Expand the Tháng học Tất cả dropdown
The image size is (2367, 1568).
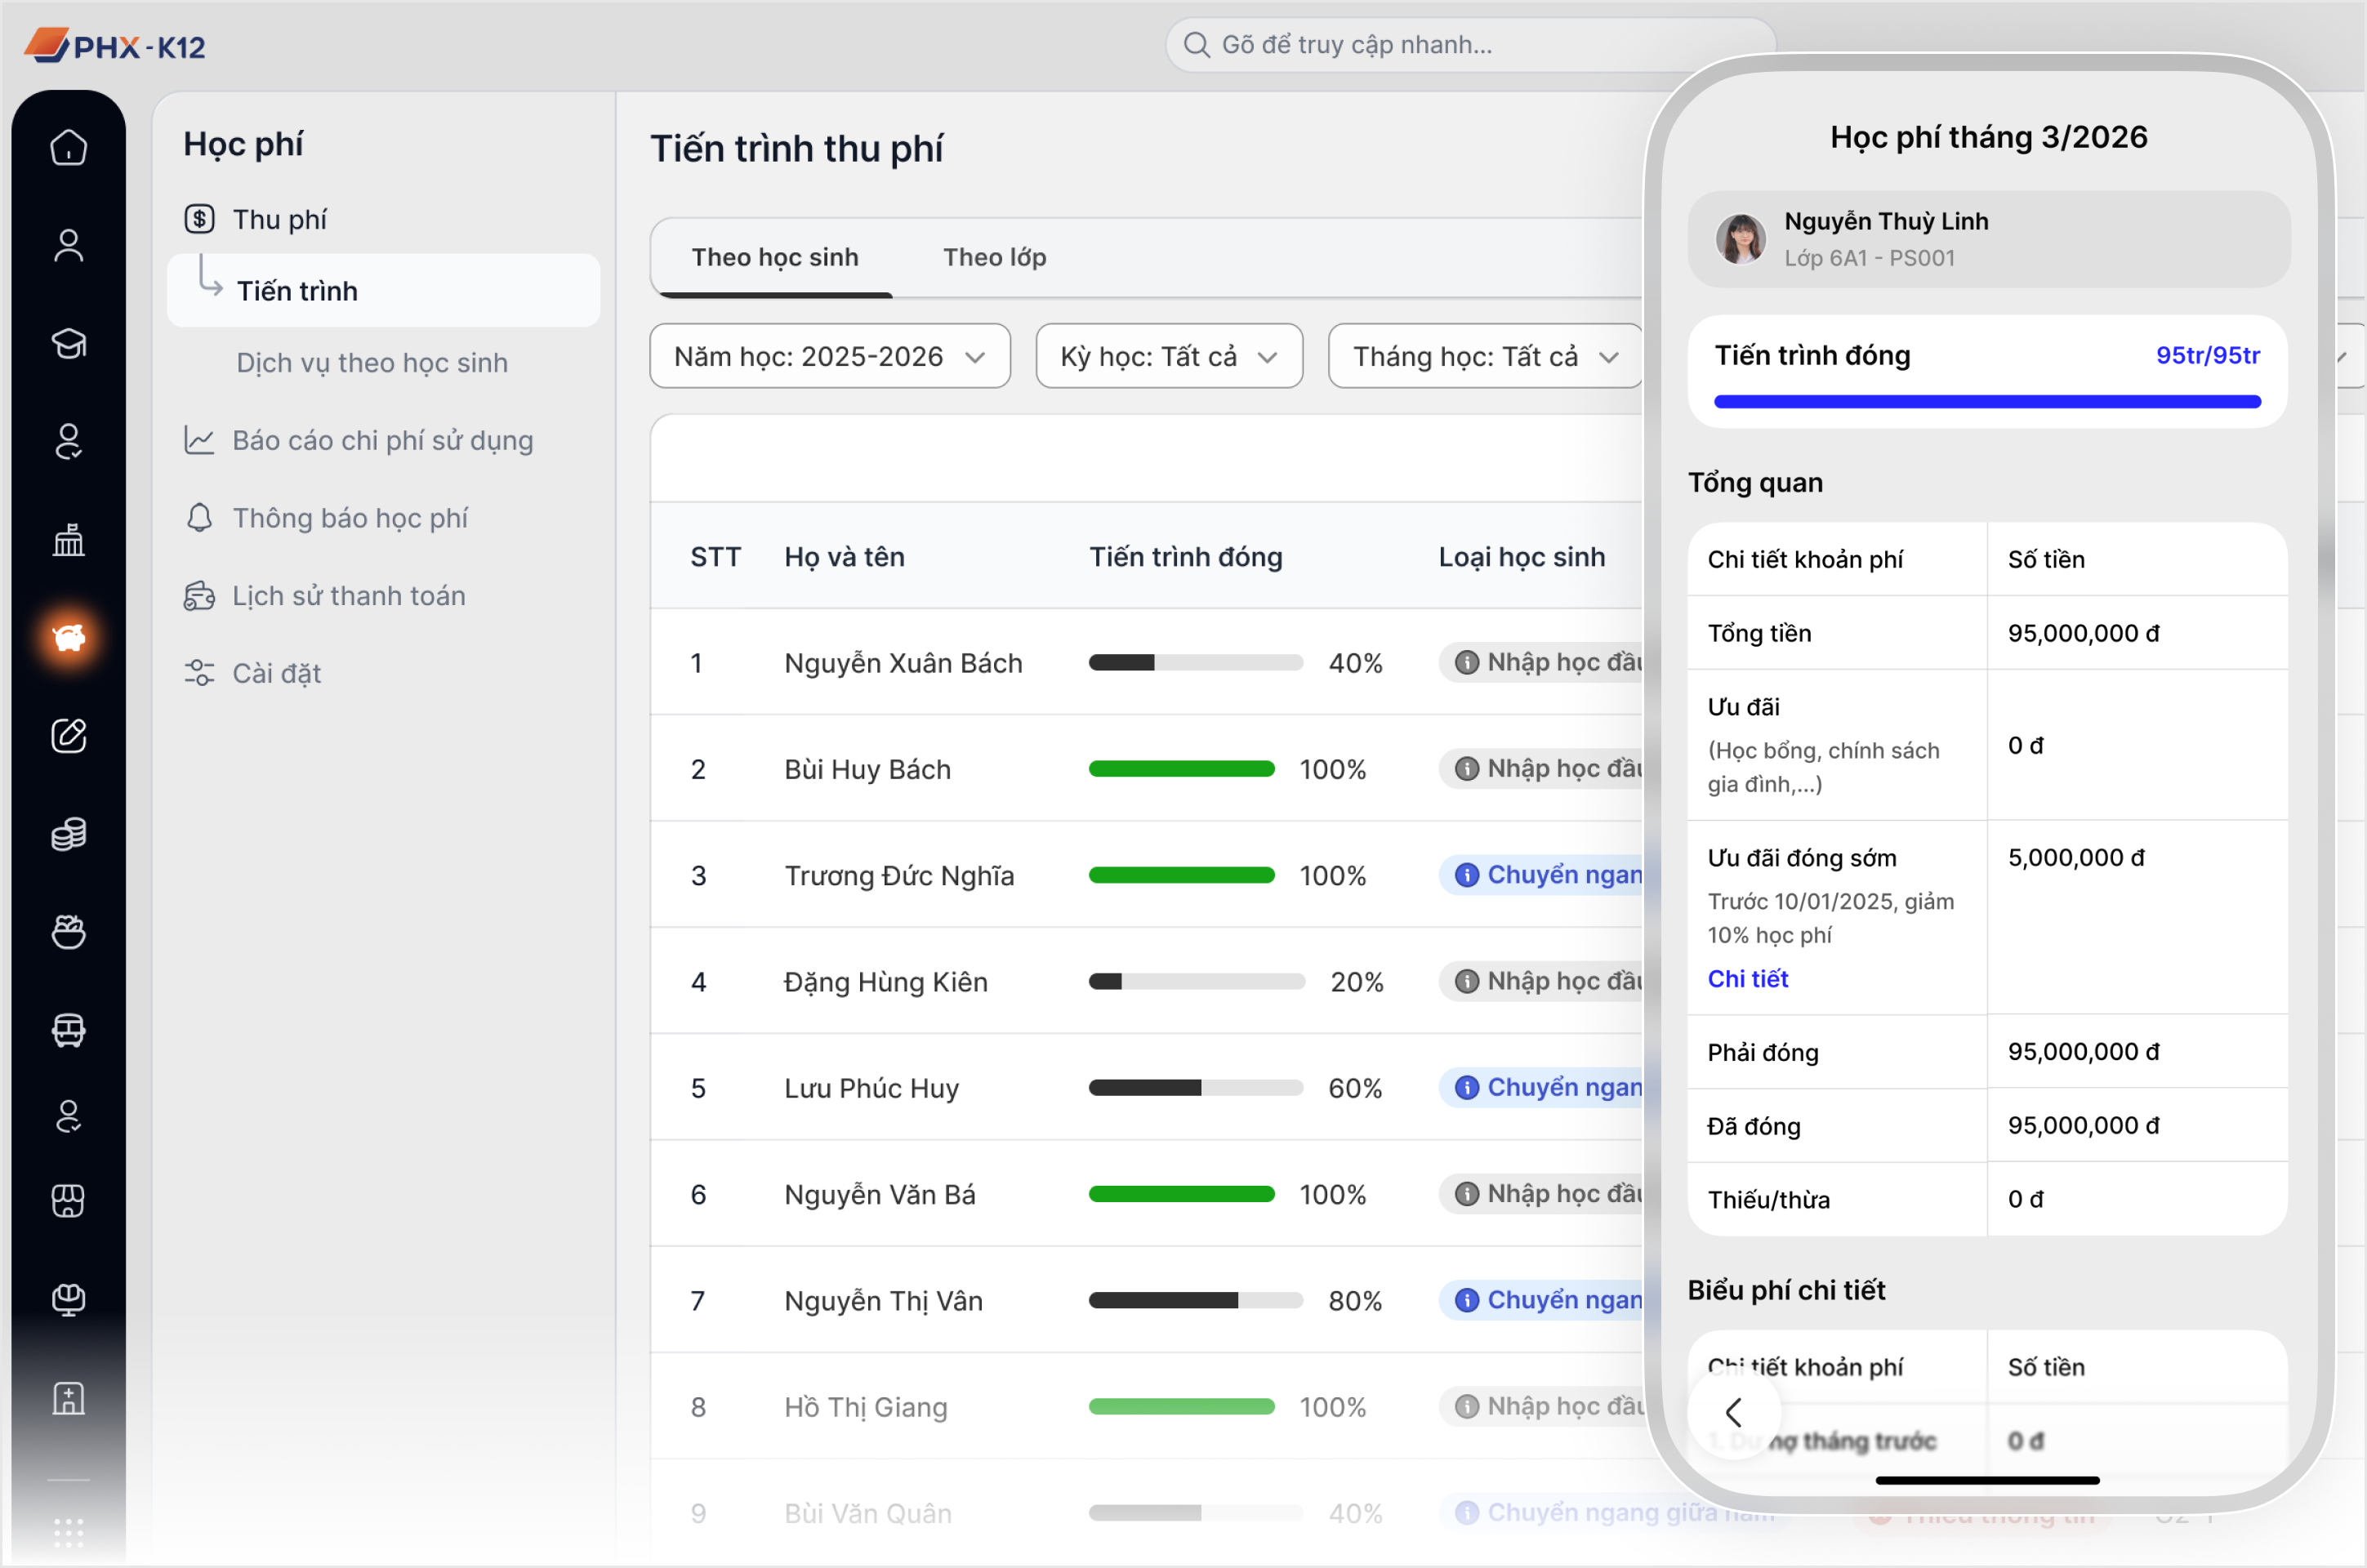pos(1484,356)
